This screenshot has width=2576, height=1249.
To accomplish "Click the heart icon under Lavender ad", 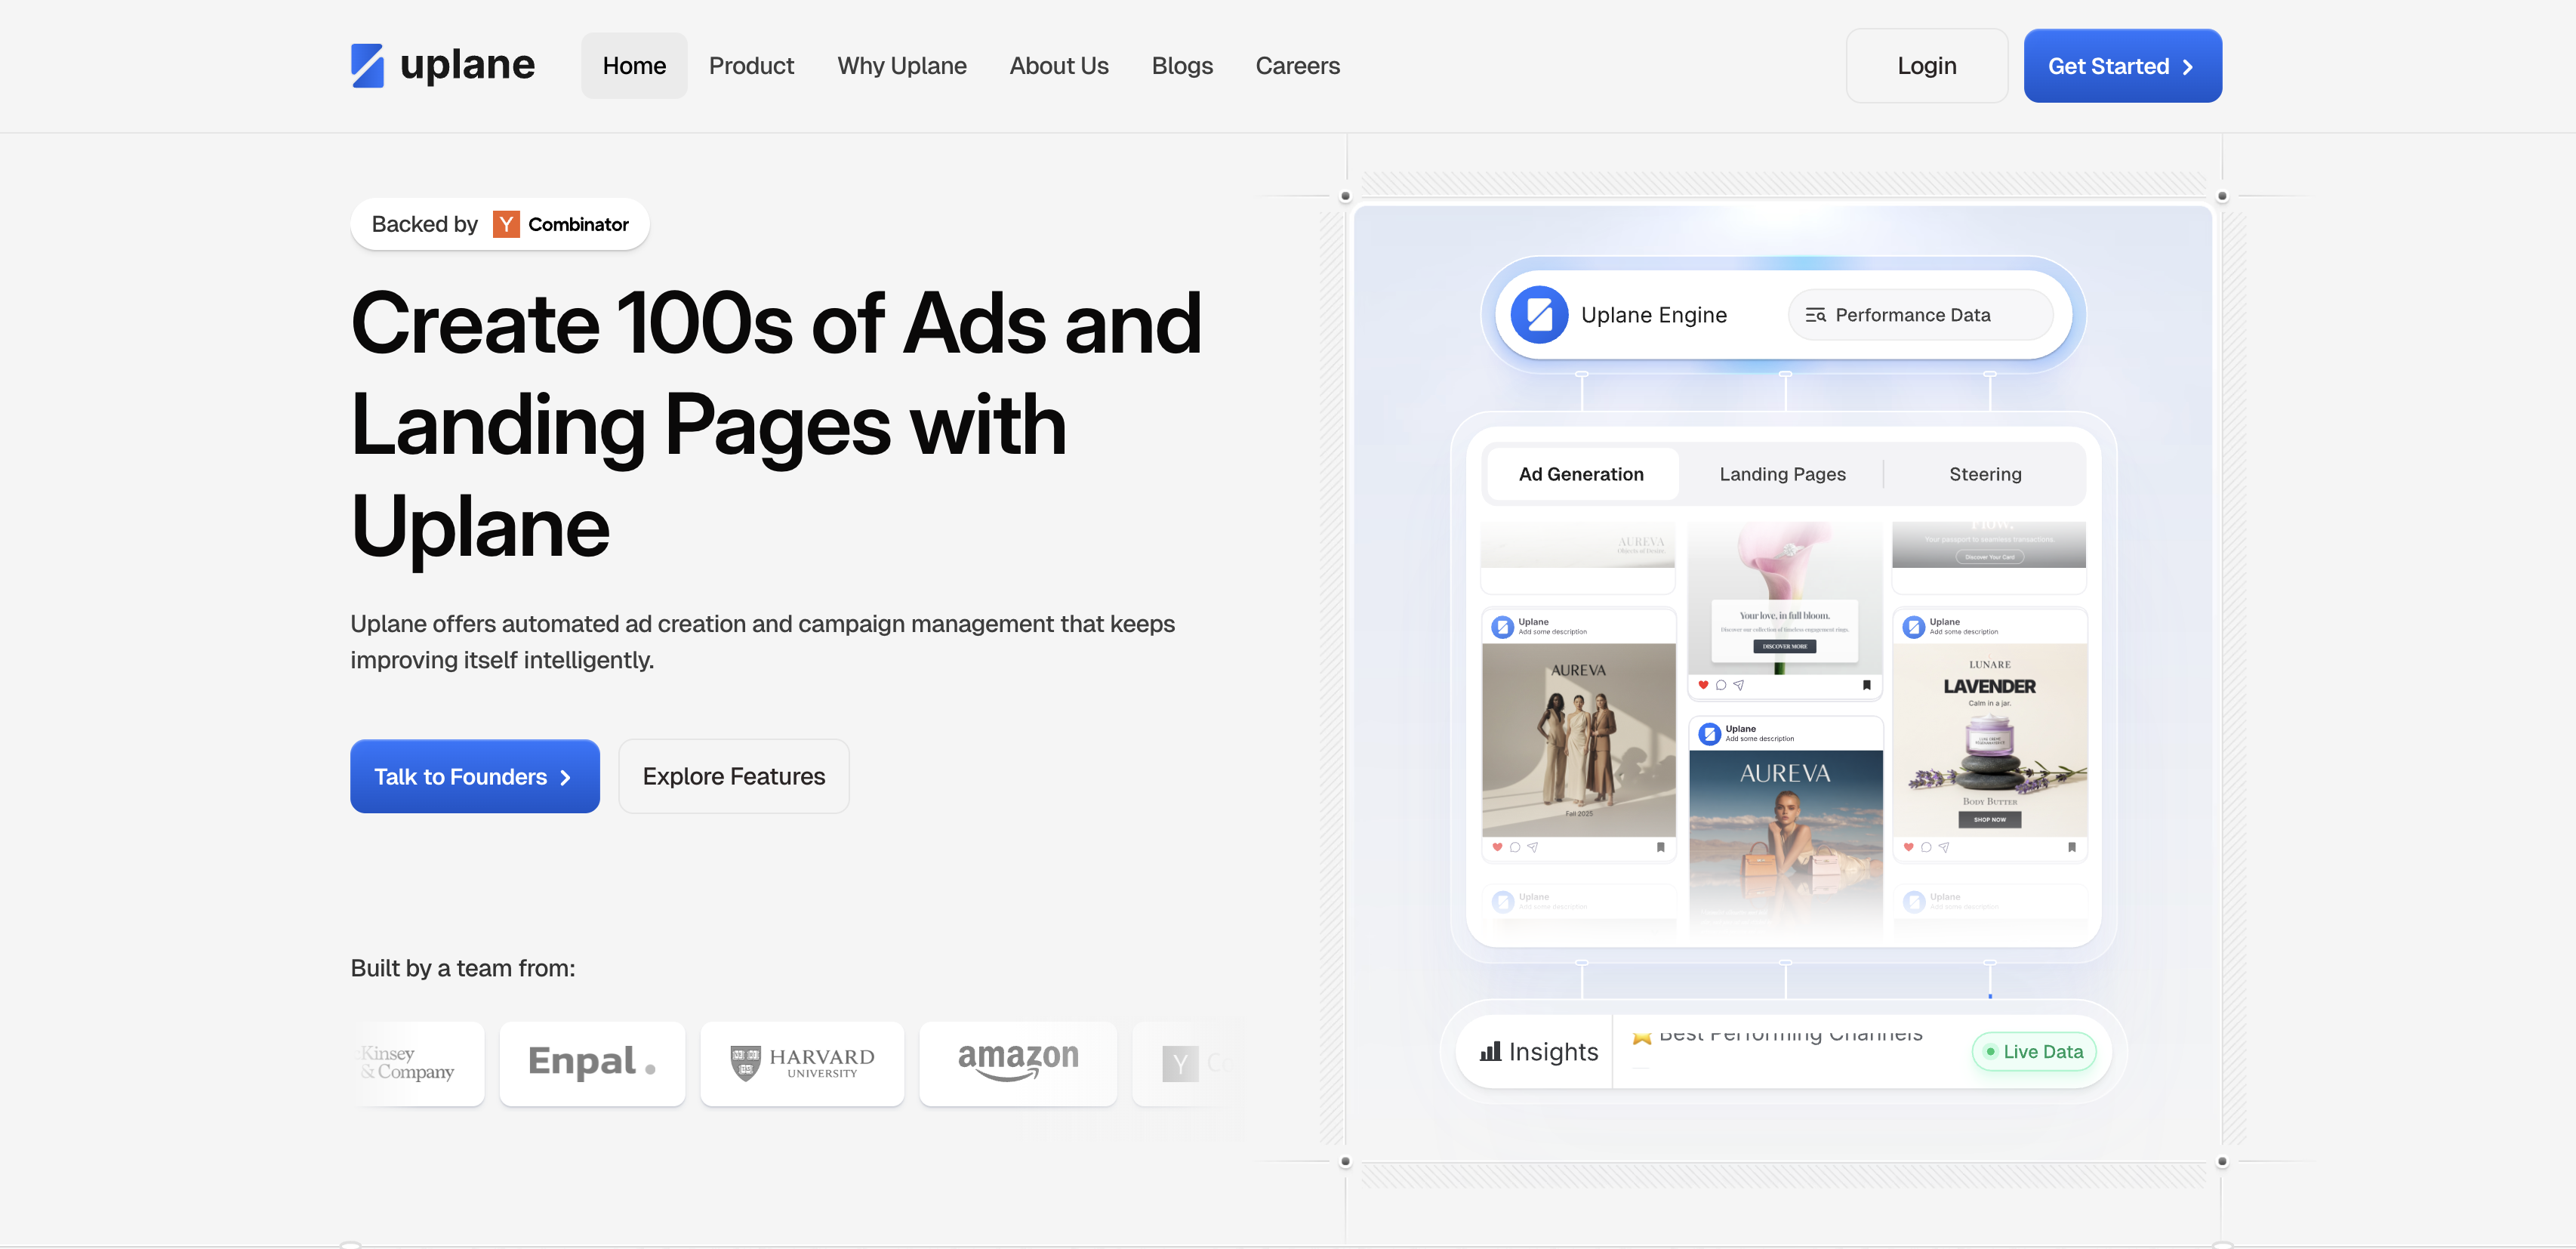I will [x=1908, y=847].
